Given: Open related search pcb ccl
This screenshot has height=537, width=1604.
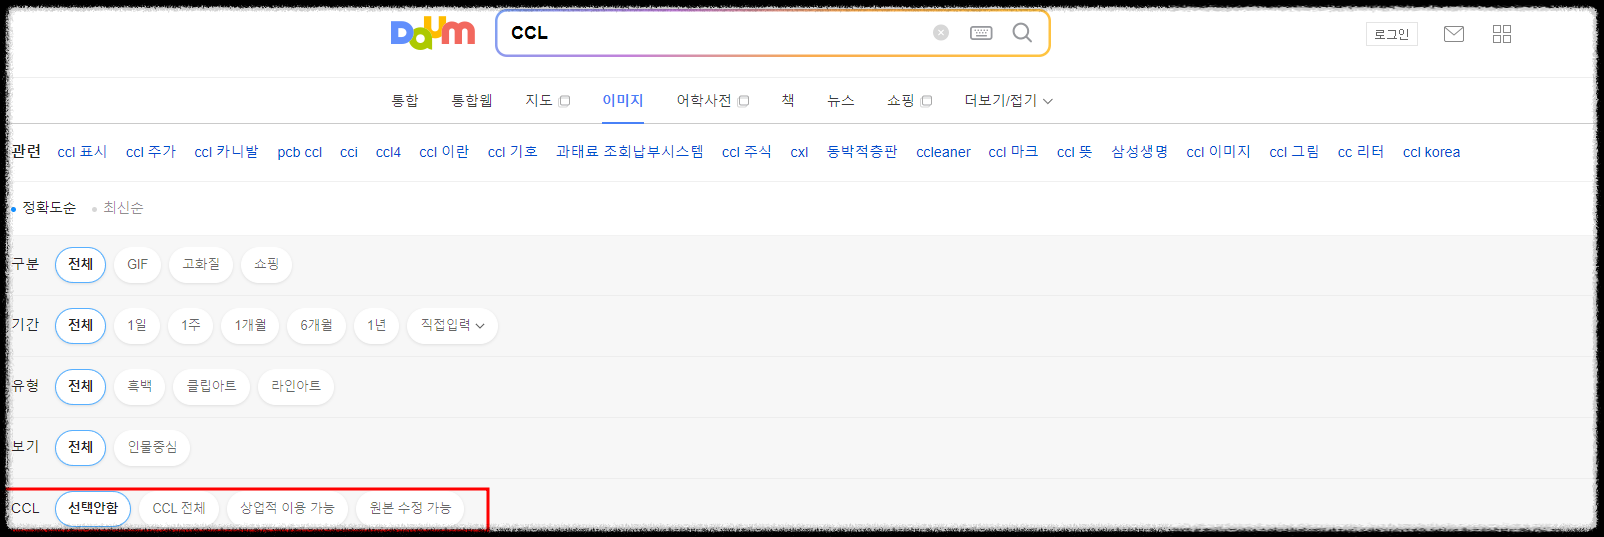Looking at the screenshot, I should click(x=300, y=152).
